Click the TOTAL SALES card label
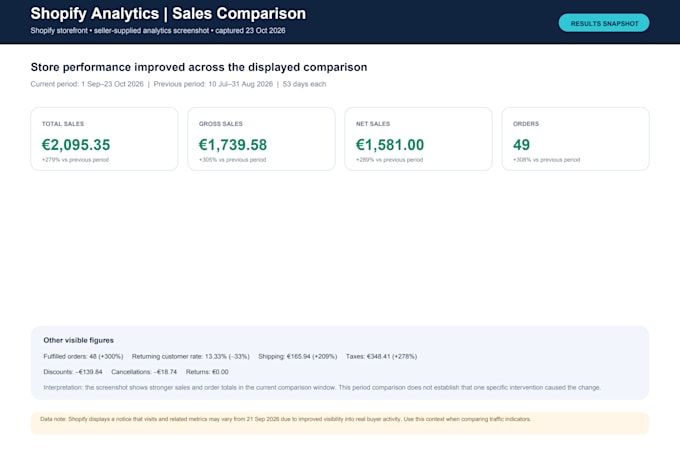 point(63,124)
